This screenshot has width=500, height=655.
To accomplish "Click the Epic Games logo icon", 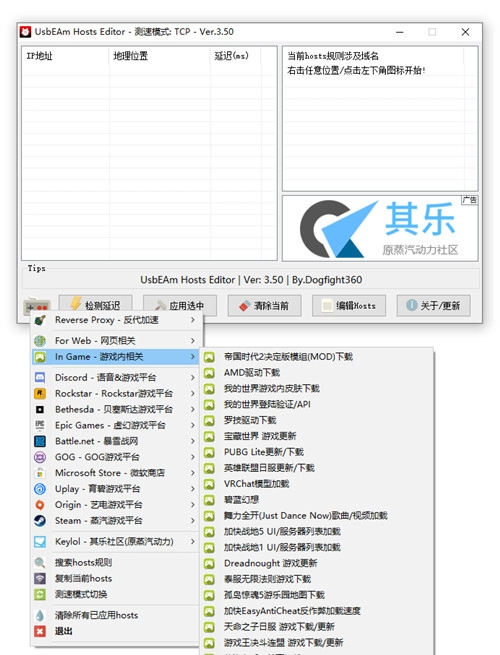I will point(40,425).
